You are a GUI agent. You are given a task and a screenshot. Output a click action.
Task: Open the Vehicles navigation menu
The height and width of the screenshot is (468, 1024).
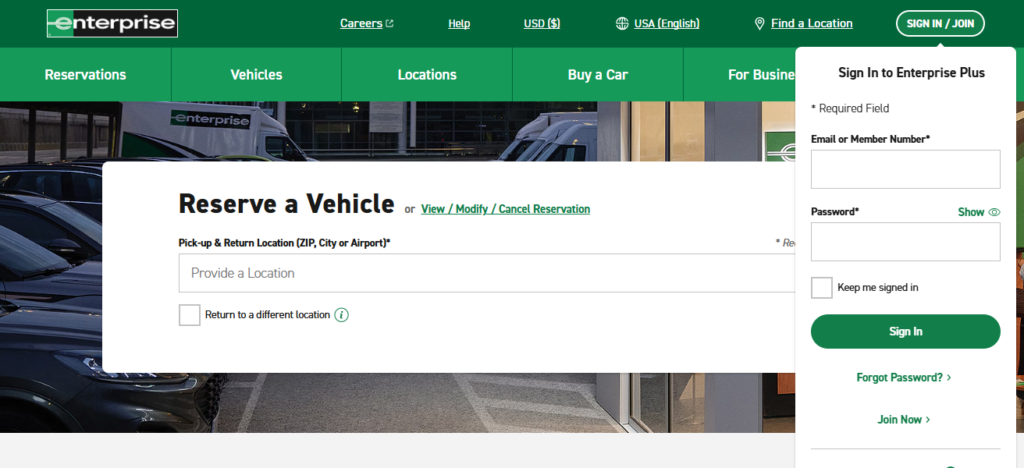256,75
